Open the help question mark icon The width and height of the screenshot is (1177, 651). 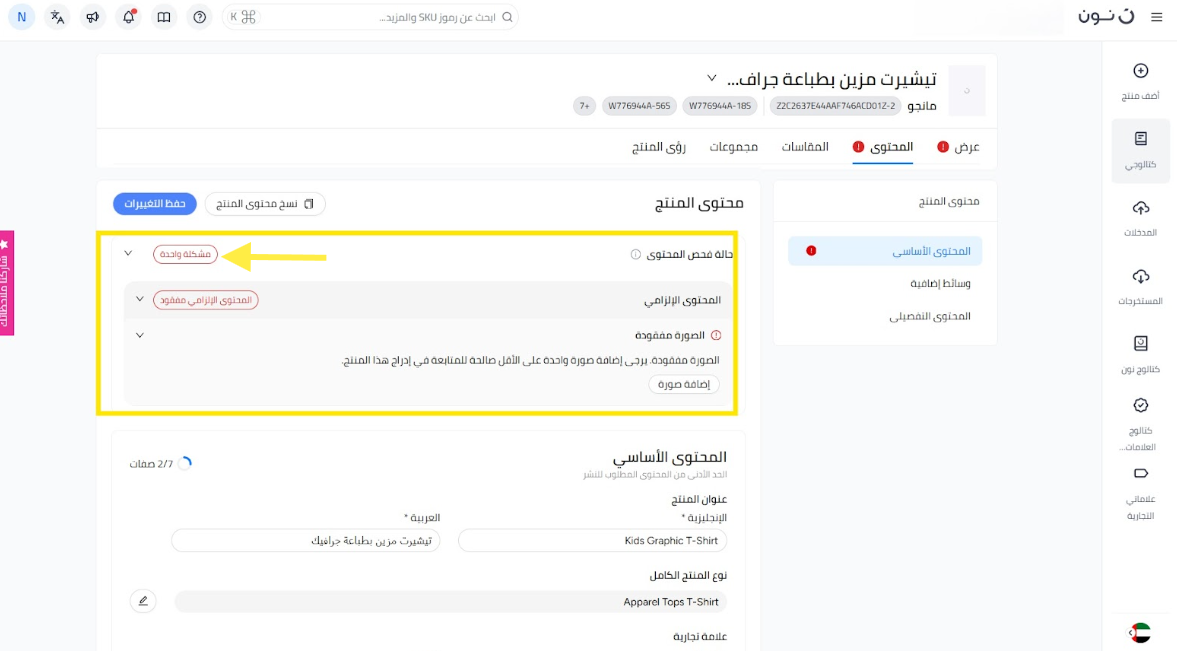[200, 17]
